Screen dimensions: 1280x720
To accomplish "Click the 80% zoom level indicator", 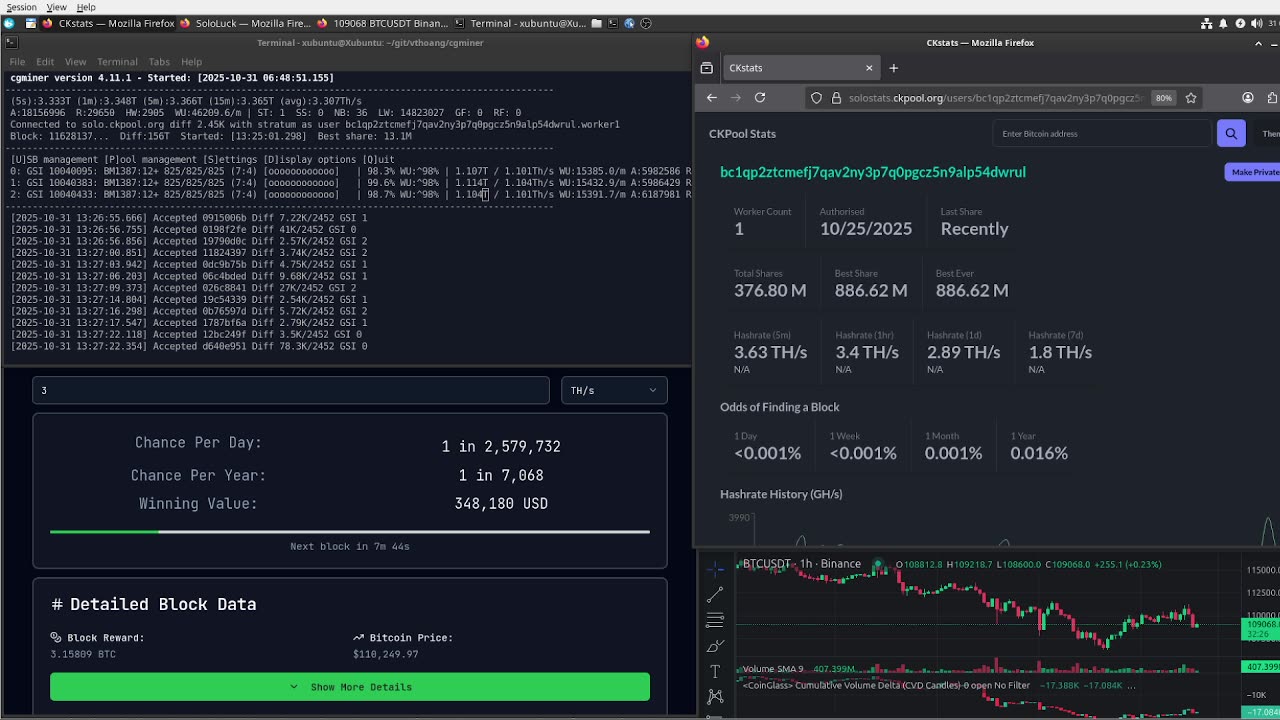I will point(1163,98).
